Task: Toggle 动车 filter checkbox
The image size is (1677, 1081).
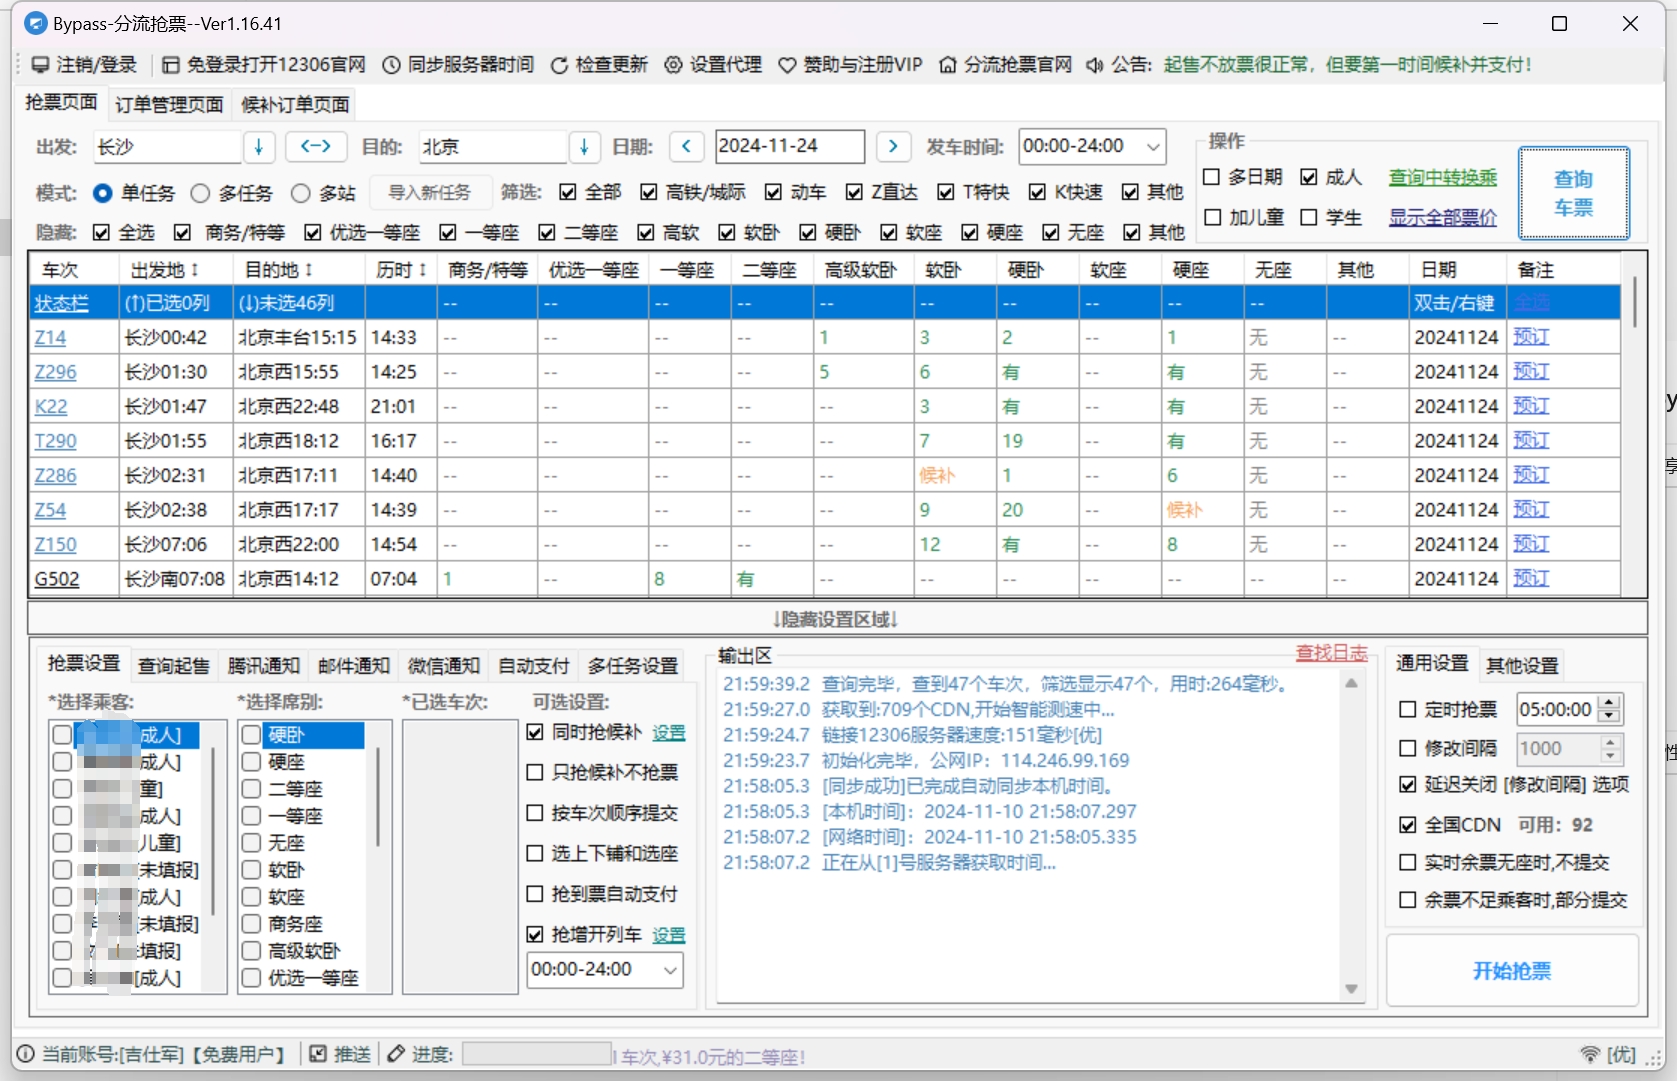Action: [x=773, y=192]
